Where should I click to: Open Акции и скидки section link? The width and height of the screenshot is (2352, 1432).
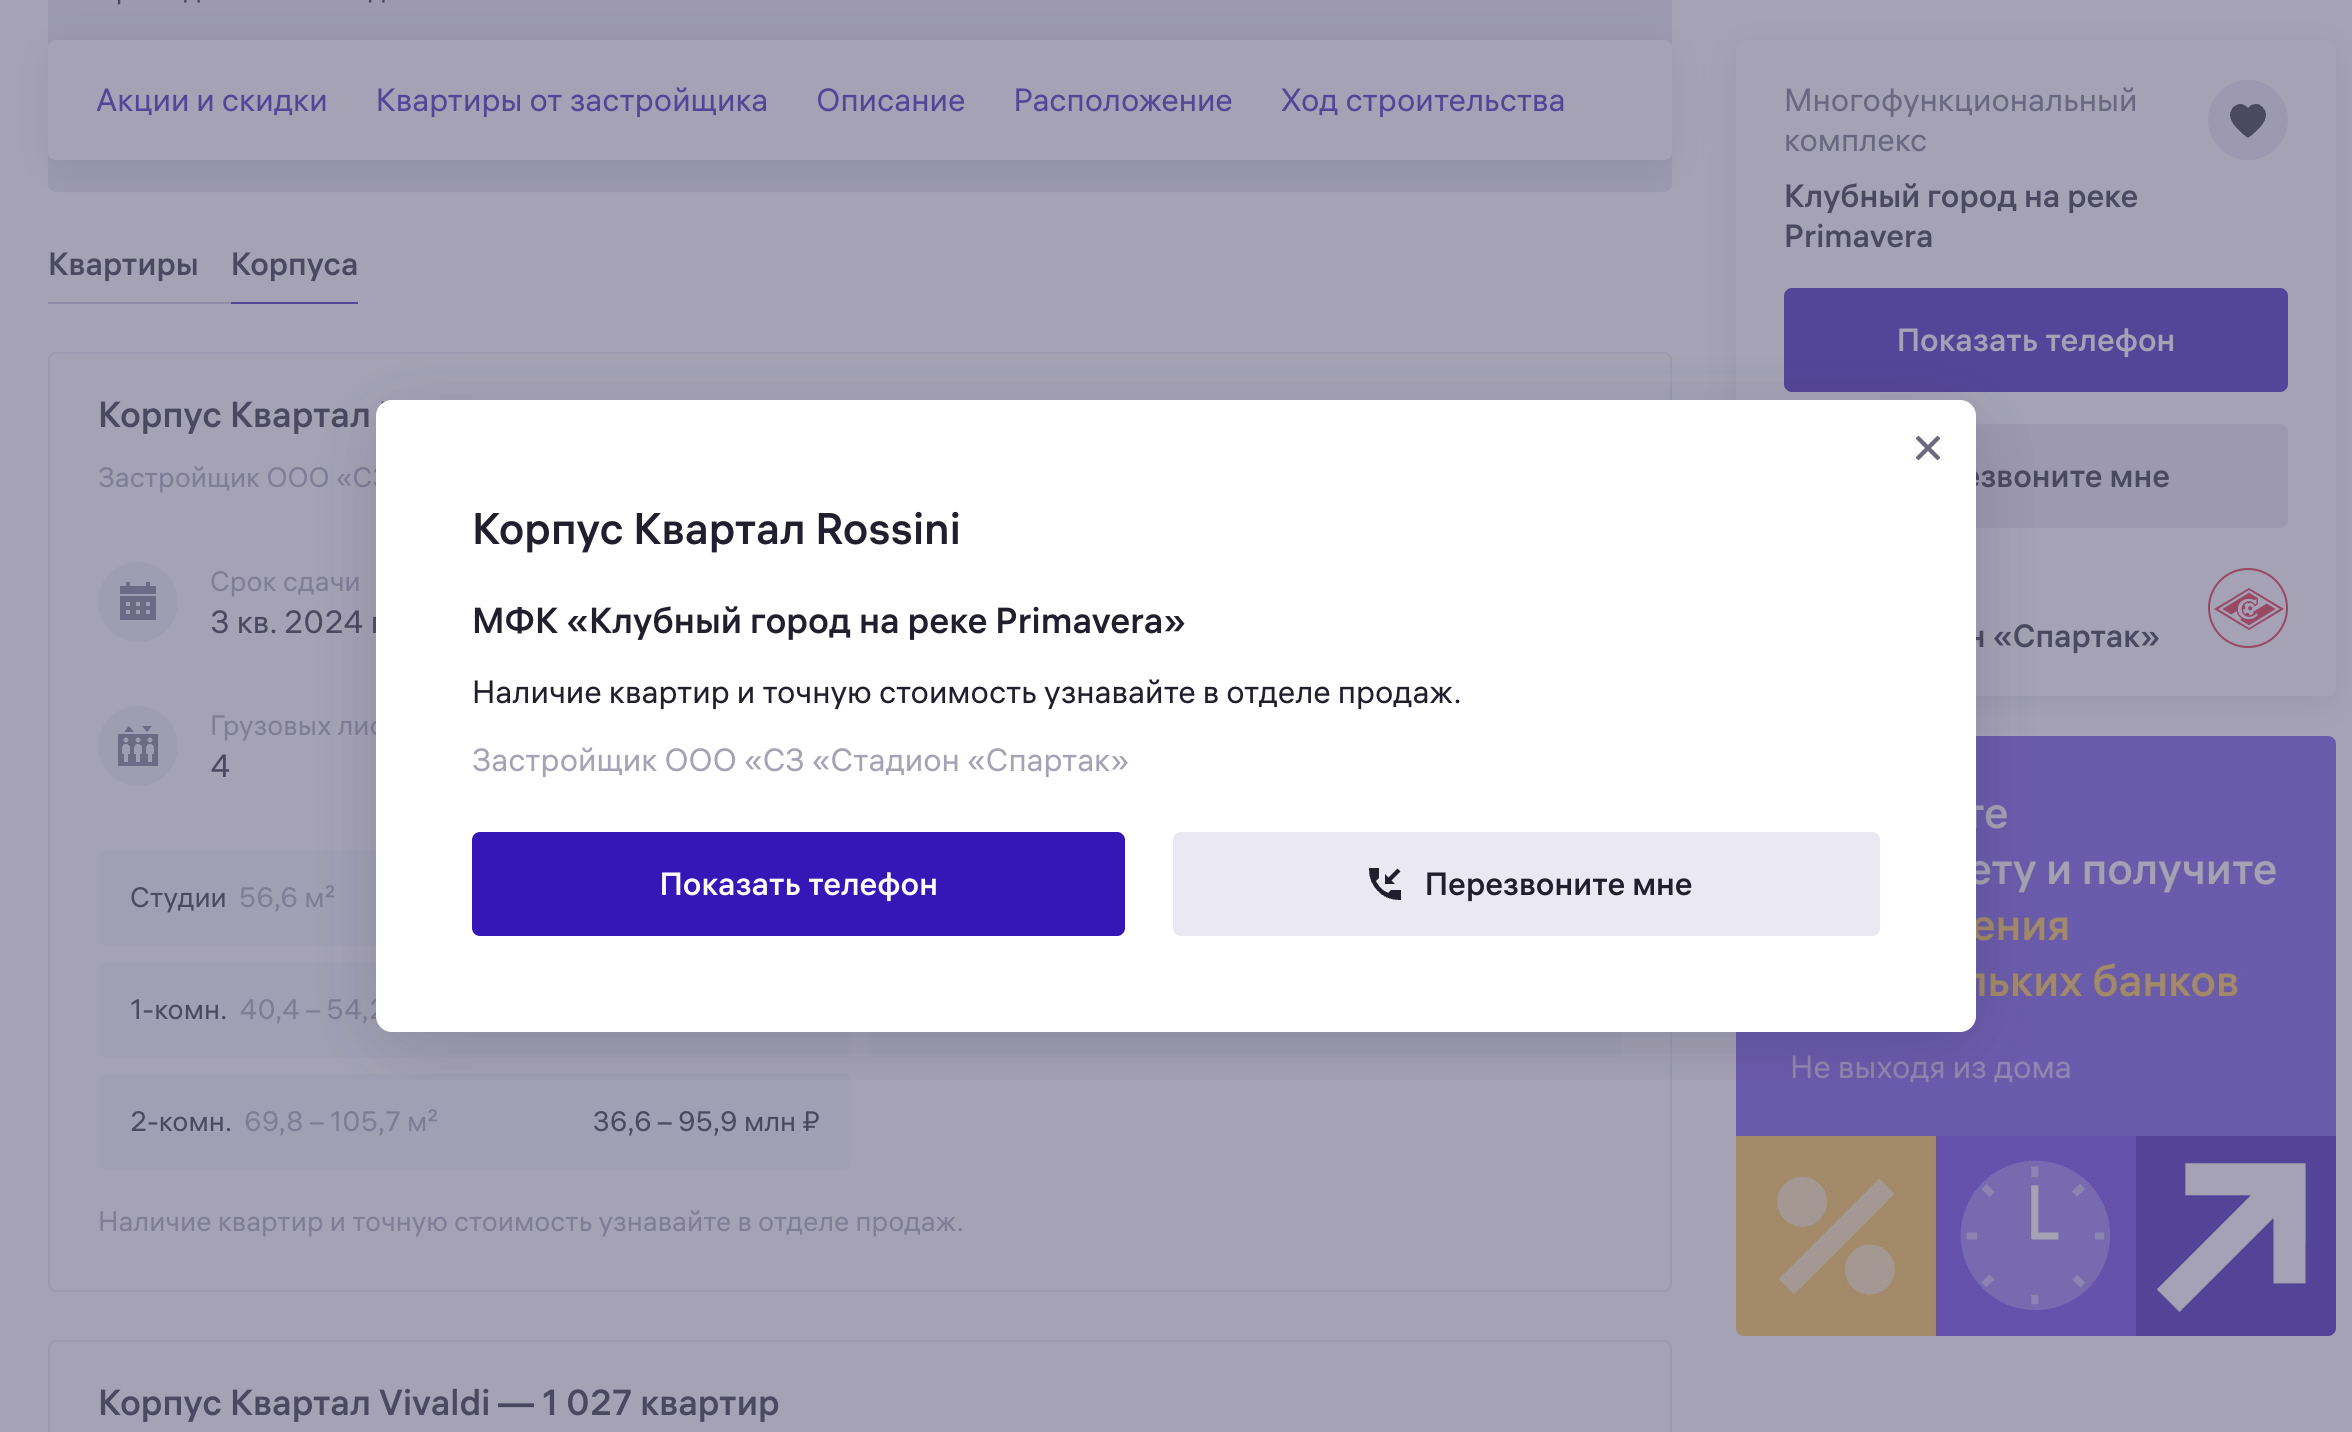pyautogui.click(x=212, y=100)
